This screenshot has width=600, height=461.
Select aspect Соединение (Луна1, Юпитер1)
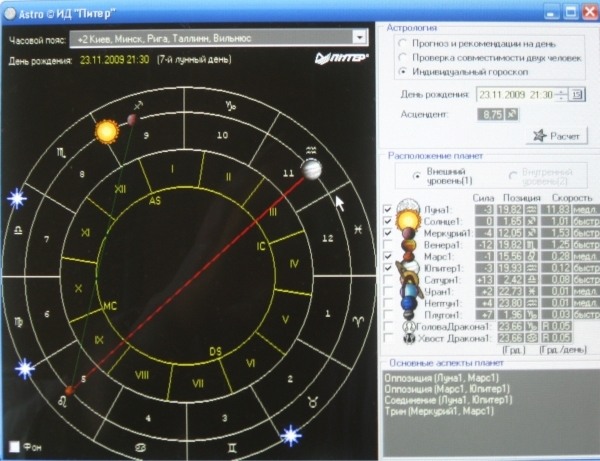click(x=448, y=400)
